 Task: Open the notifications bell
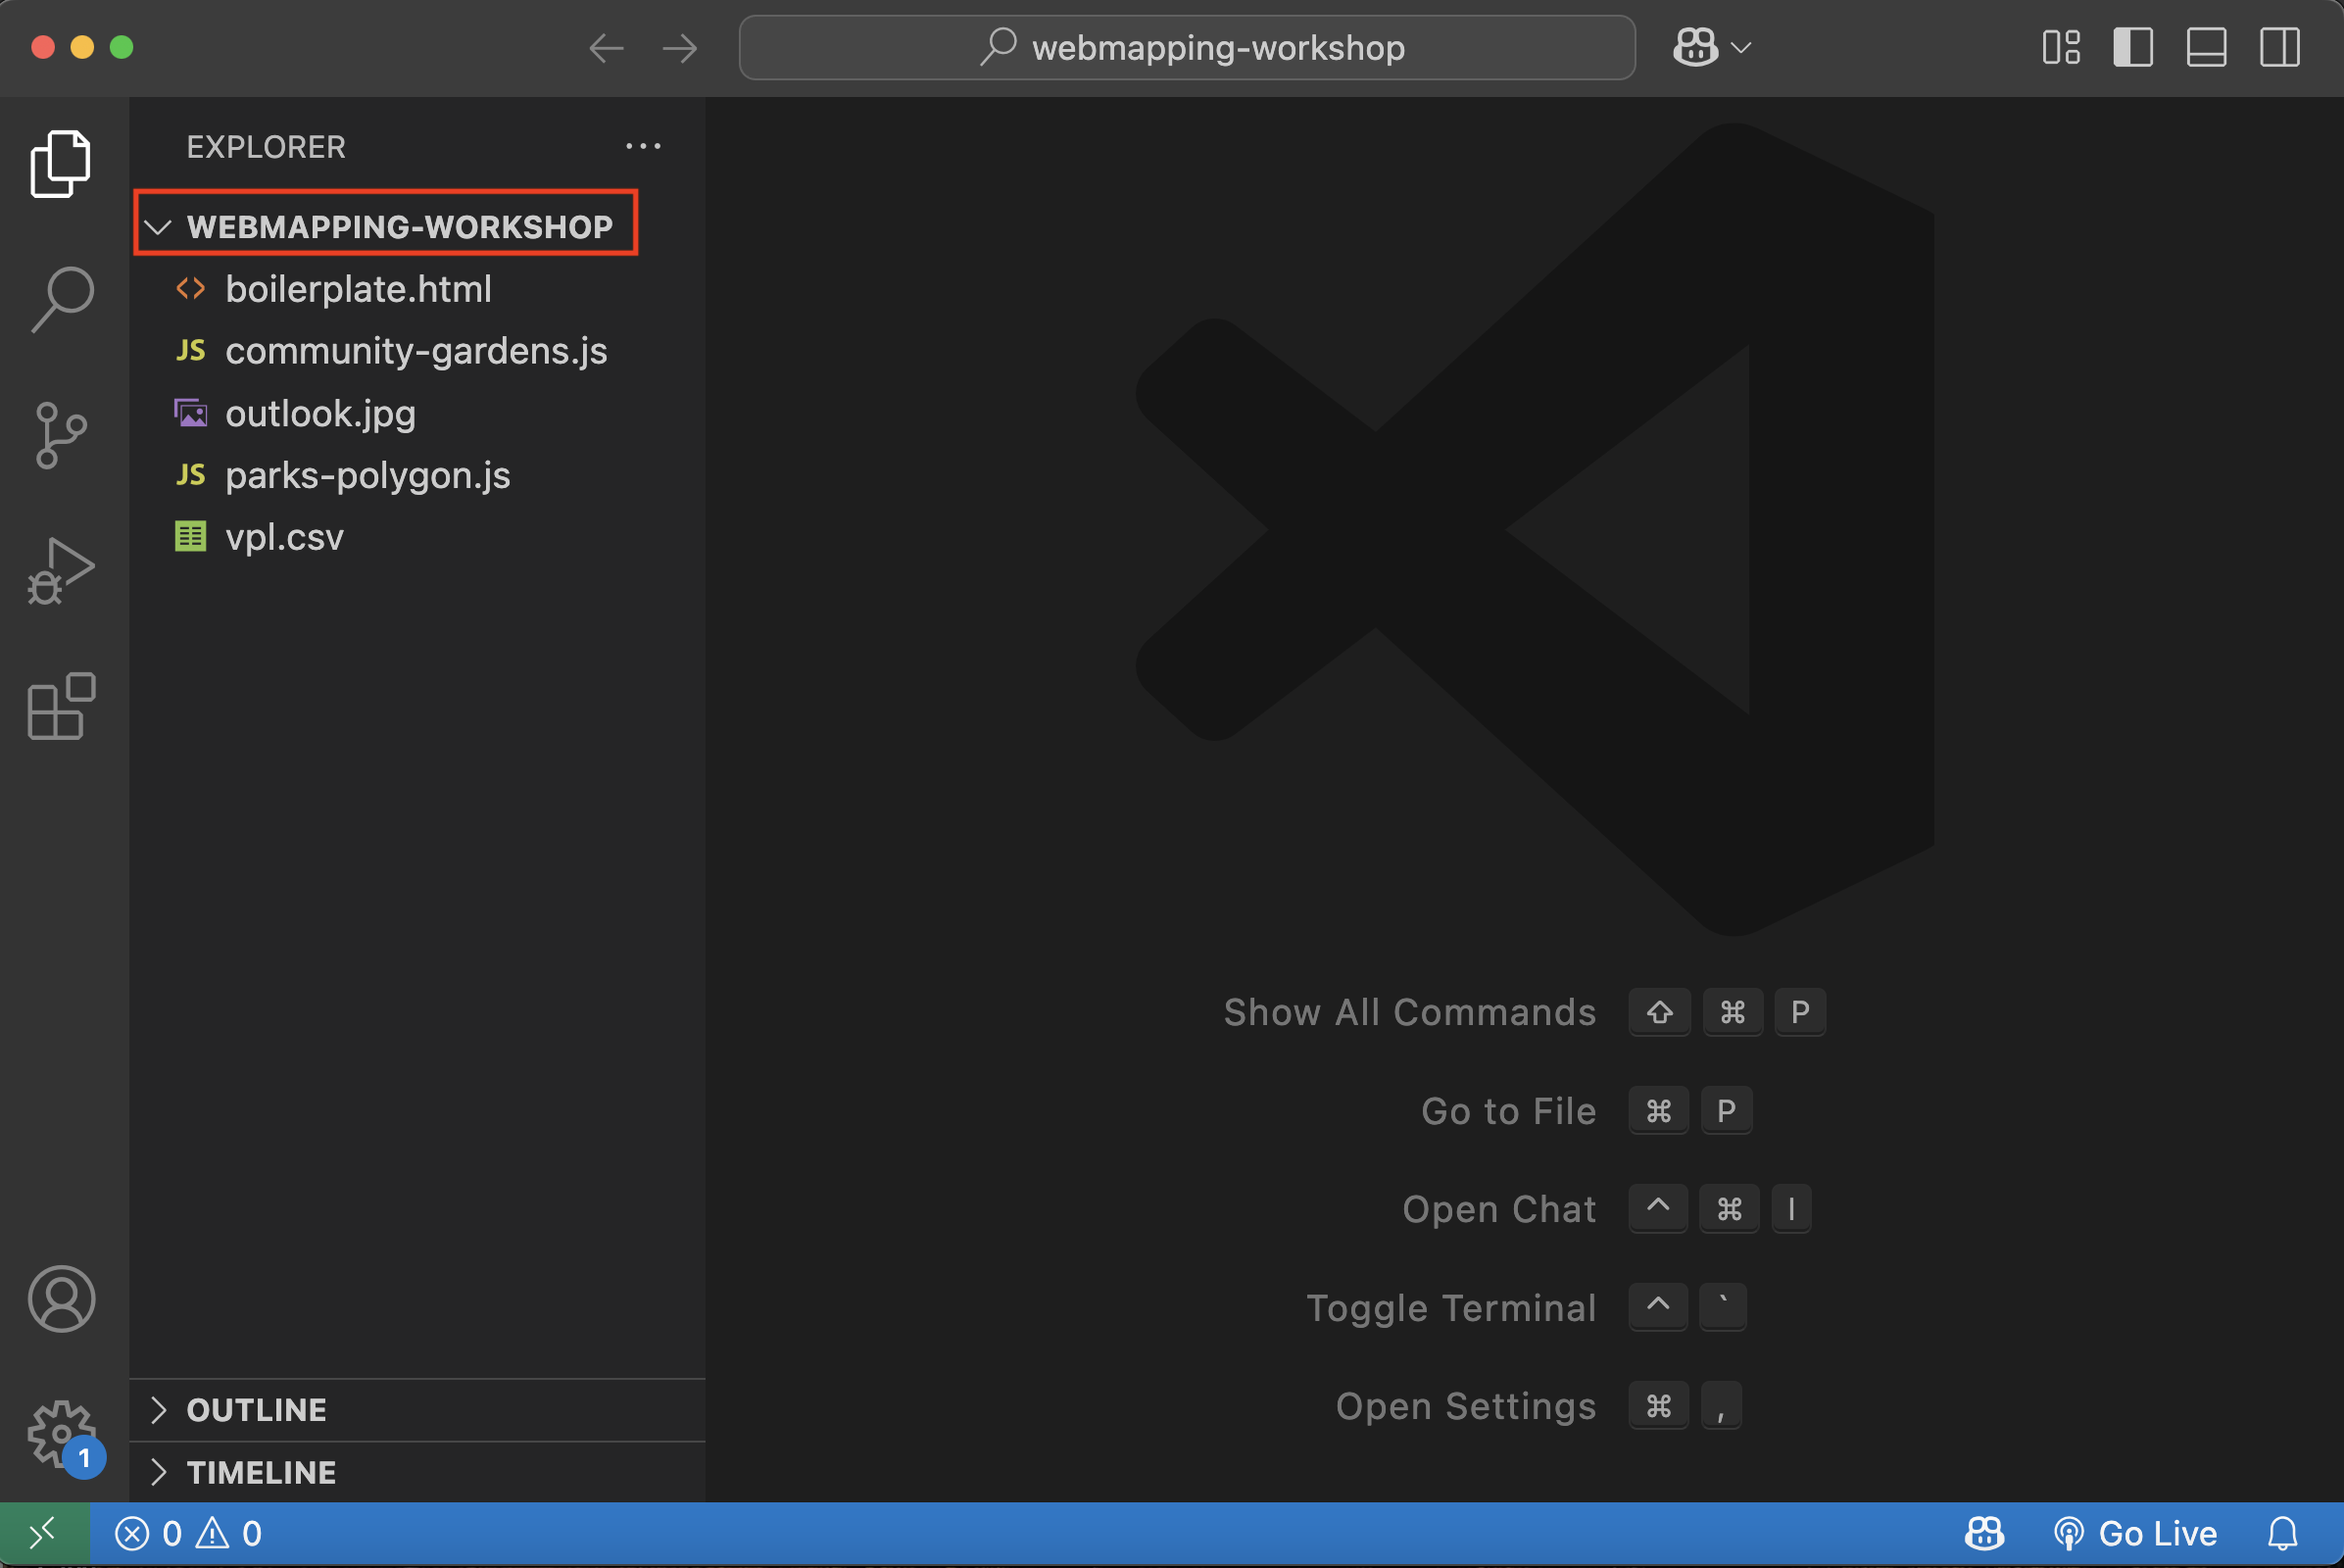tap(2283, 1534)
